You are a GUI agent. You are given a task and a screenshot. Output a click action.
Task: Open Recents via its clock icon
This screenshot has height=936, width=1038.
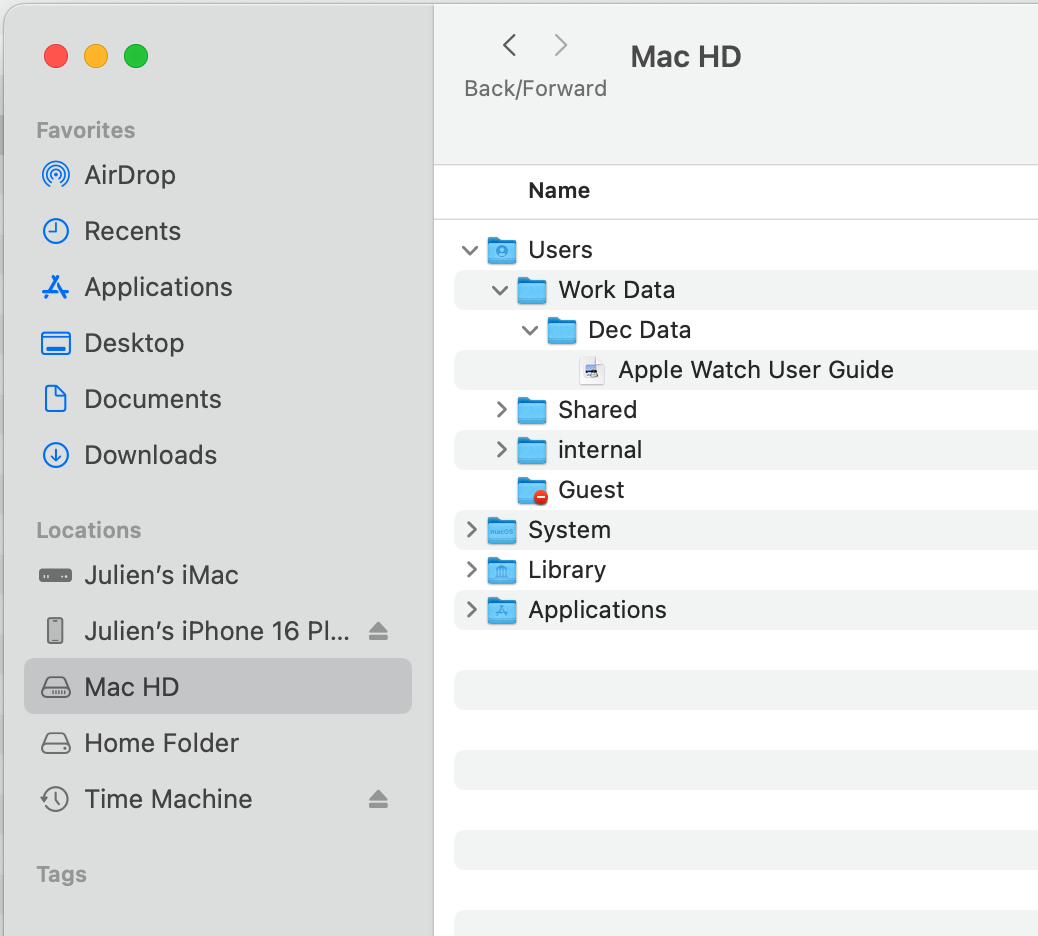(55, 231)
